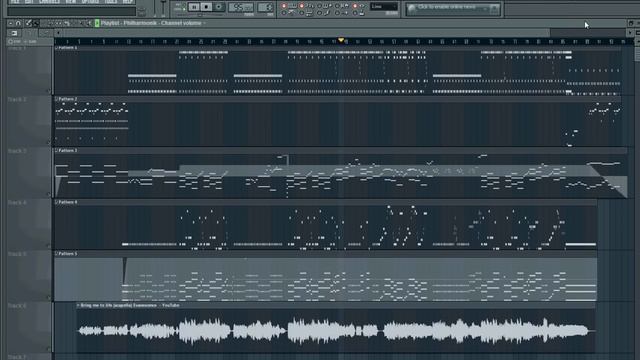Select the Pattern 1 clip title
The image size is (640, 360).
coord(67,48)
